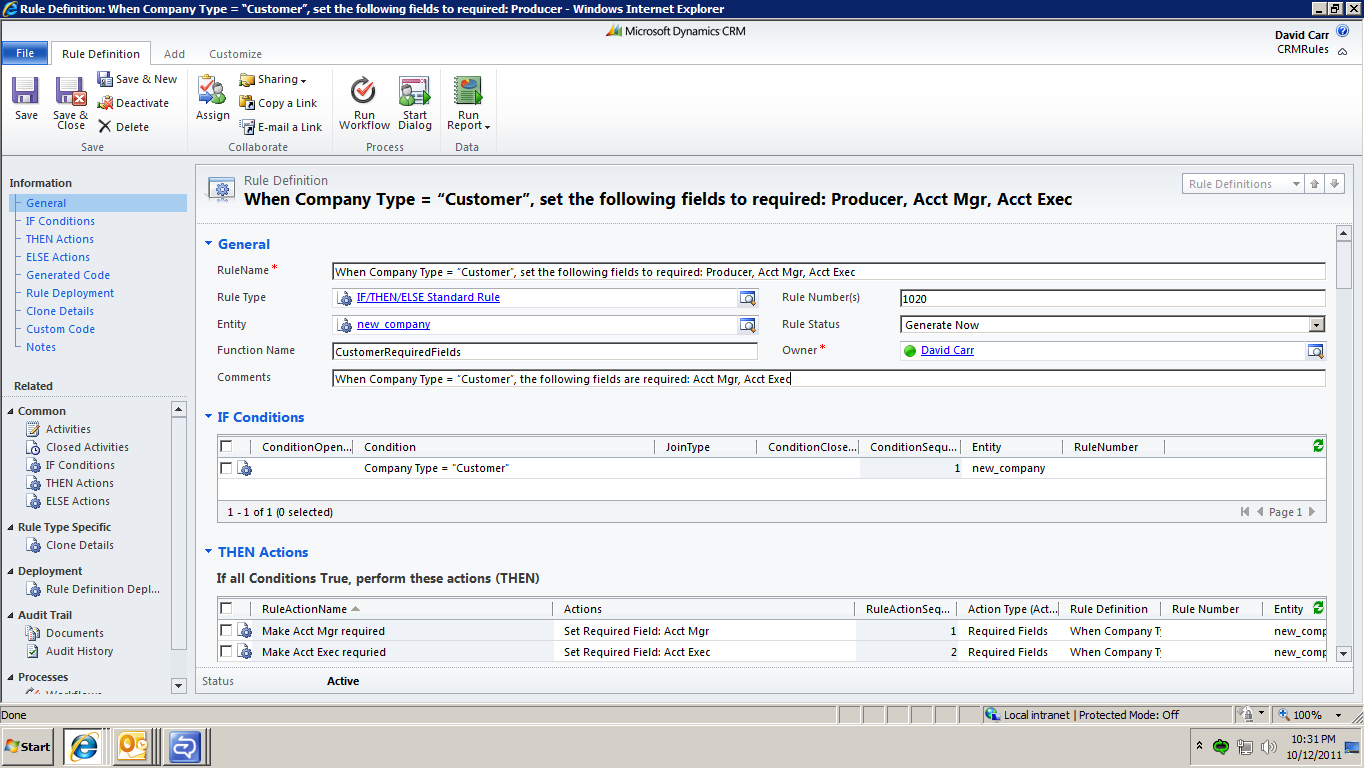This screenshot has height=768, width=1364.
Task: Sort by RuleActionName column header
Action: (x=304, y=609)
